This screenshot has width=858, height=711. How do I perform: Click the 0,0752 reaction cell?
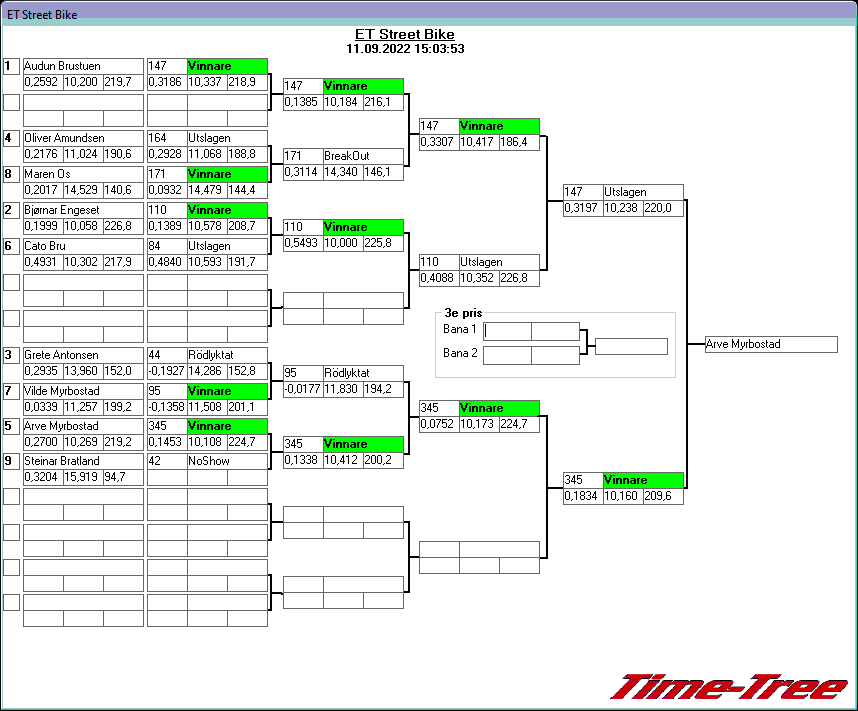tap(439, 424)
